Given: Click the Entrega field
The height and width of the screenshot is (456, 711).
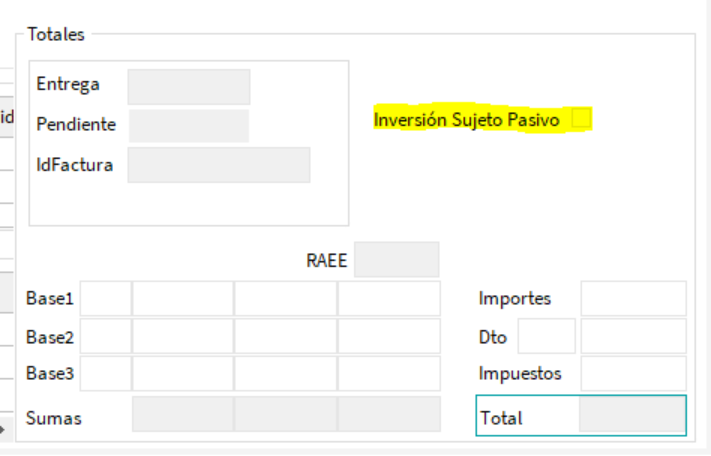Looking at the screenshot, I should click(189, 87).
